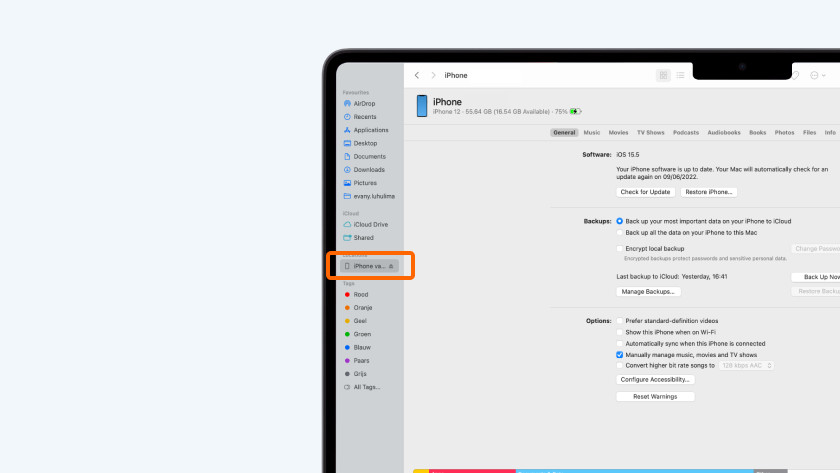This screenshot has width=840, height=473.
Task: Enable Show this iPhone when on Wi-Fi
Action: 619,332
